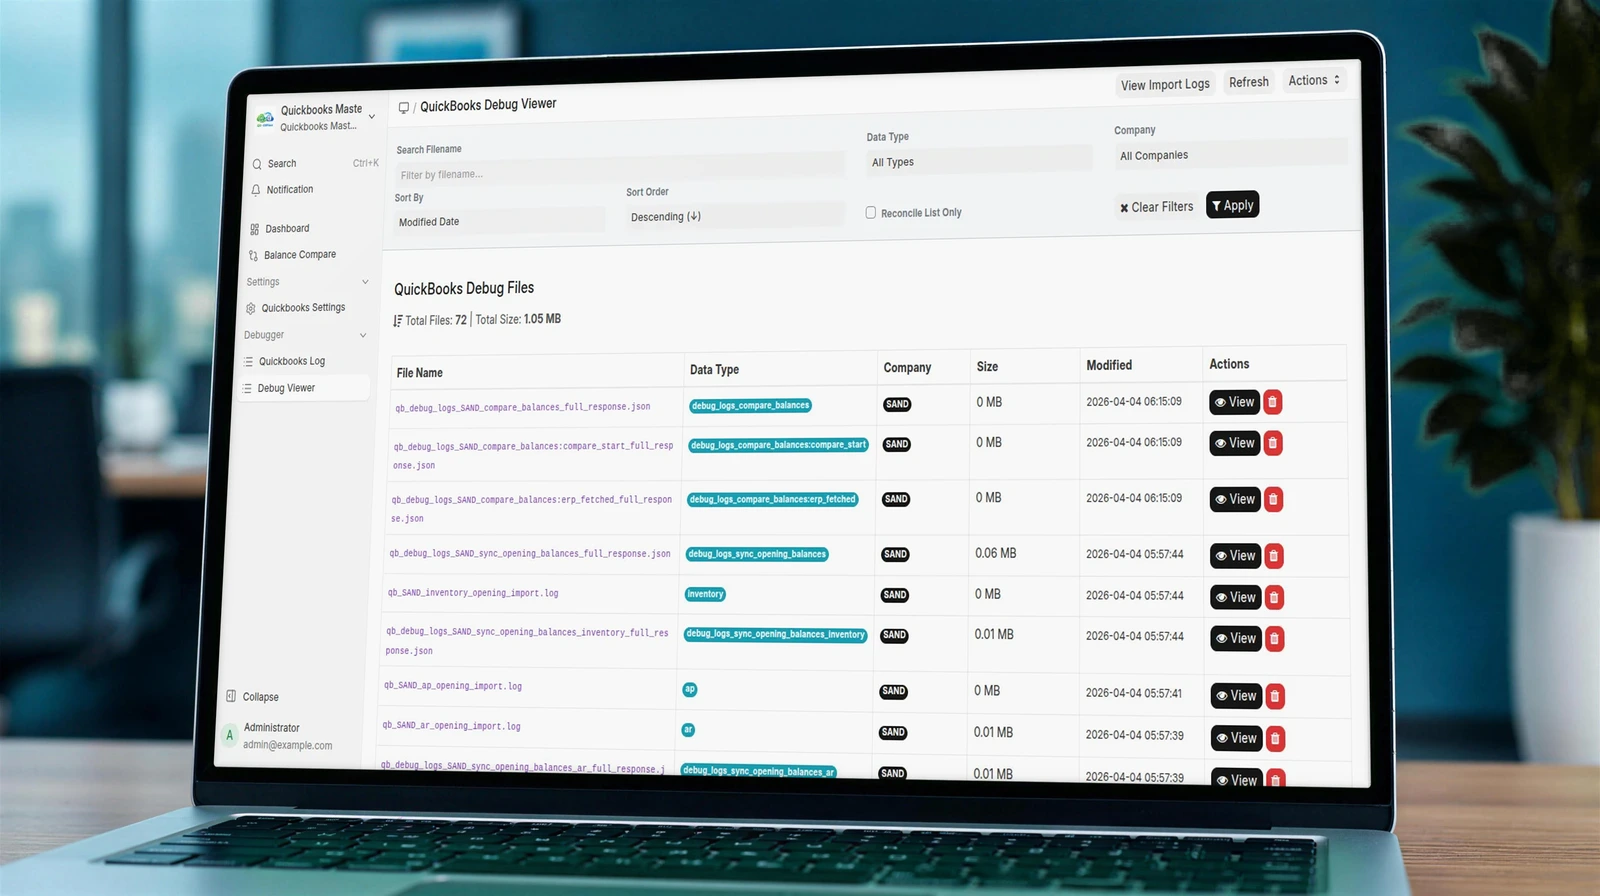Delete the ar_opening_import.log file
The height and width of the screenshot is (896, 1600).
click(x=1275, y=738)
